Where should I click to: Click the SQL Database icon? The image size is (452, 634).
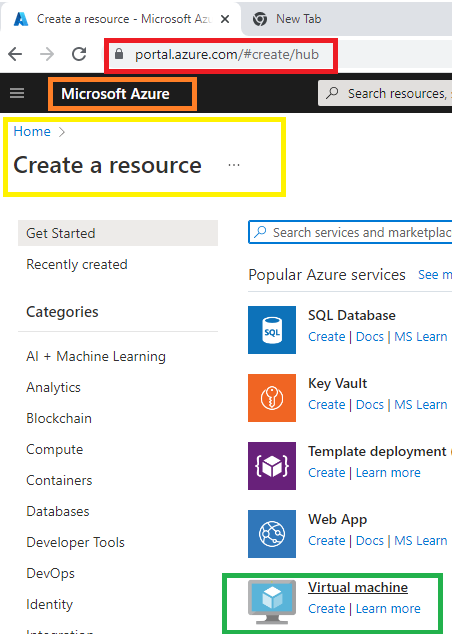point(272,330)
